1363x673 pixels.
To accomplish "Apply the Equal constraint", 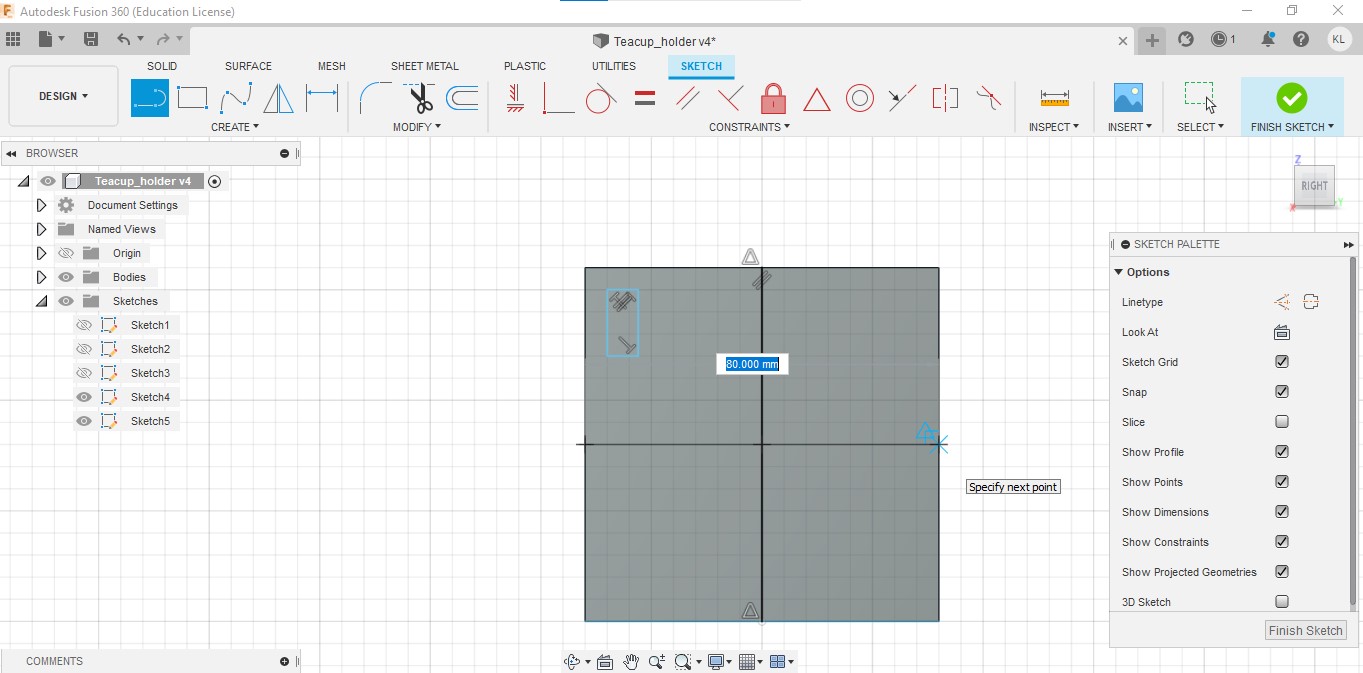I will 645,98.
